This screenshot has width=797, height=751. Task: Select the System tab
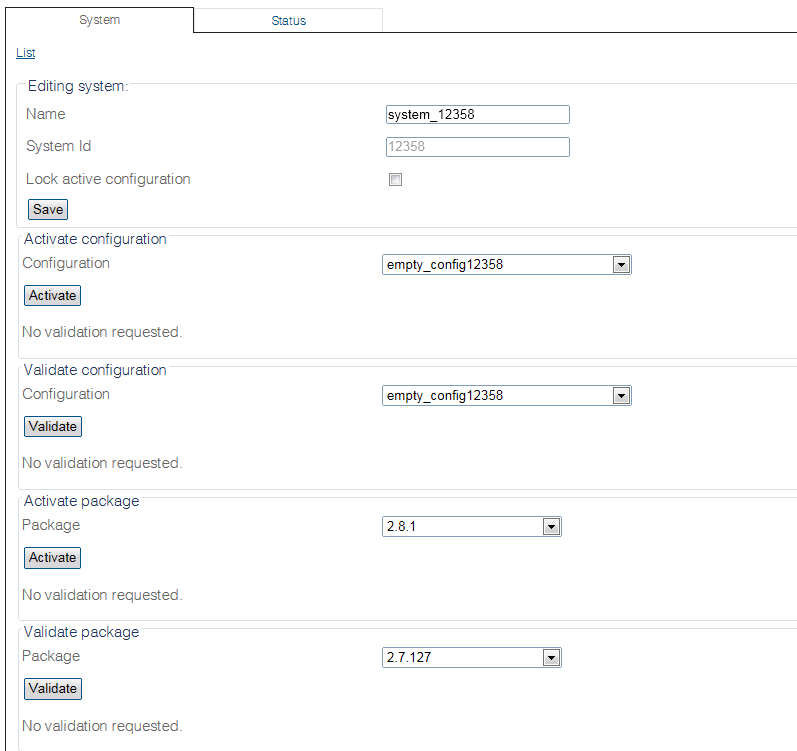click(99, 20)
